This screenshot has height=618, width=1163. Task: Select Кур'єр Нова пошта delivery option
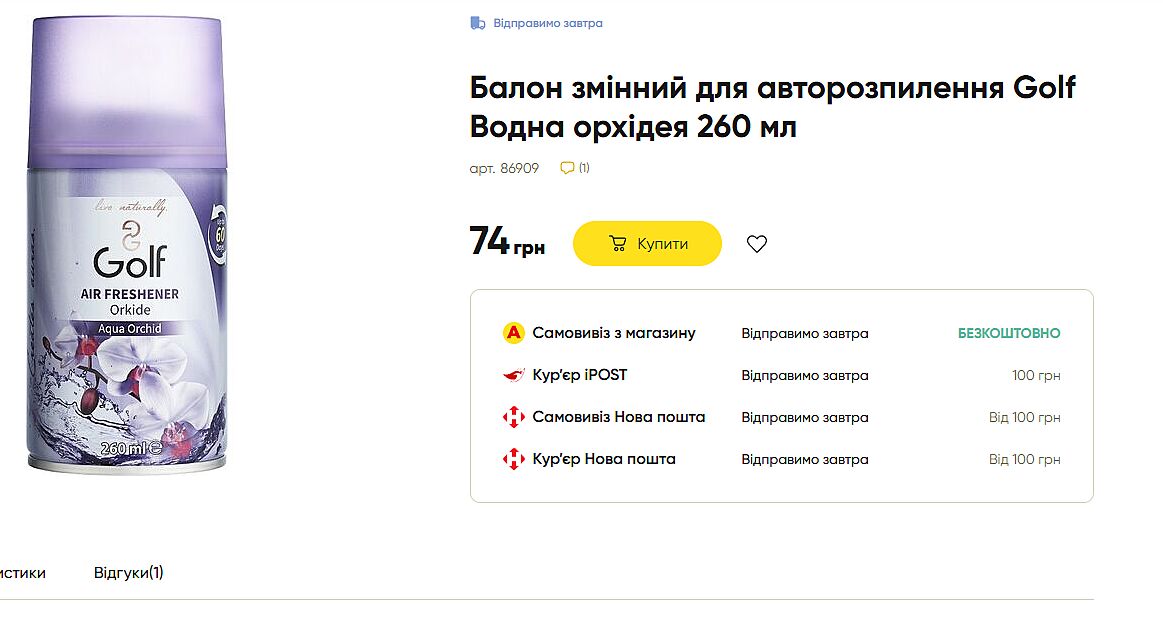(x=603, y=459)
